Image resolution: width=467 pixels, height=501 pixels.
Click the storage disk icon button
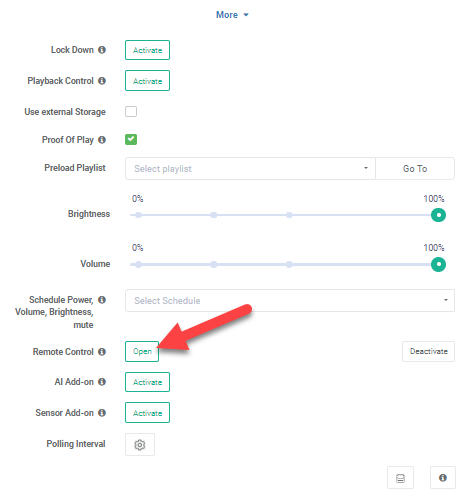point(400,478)
